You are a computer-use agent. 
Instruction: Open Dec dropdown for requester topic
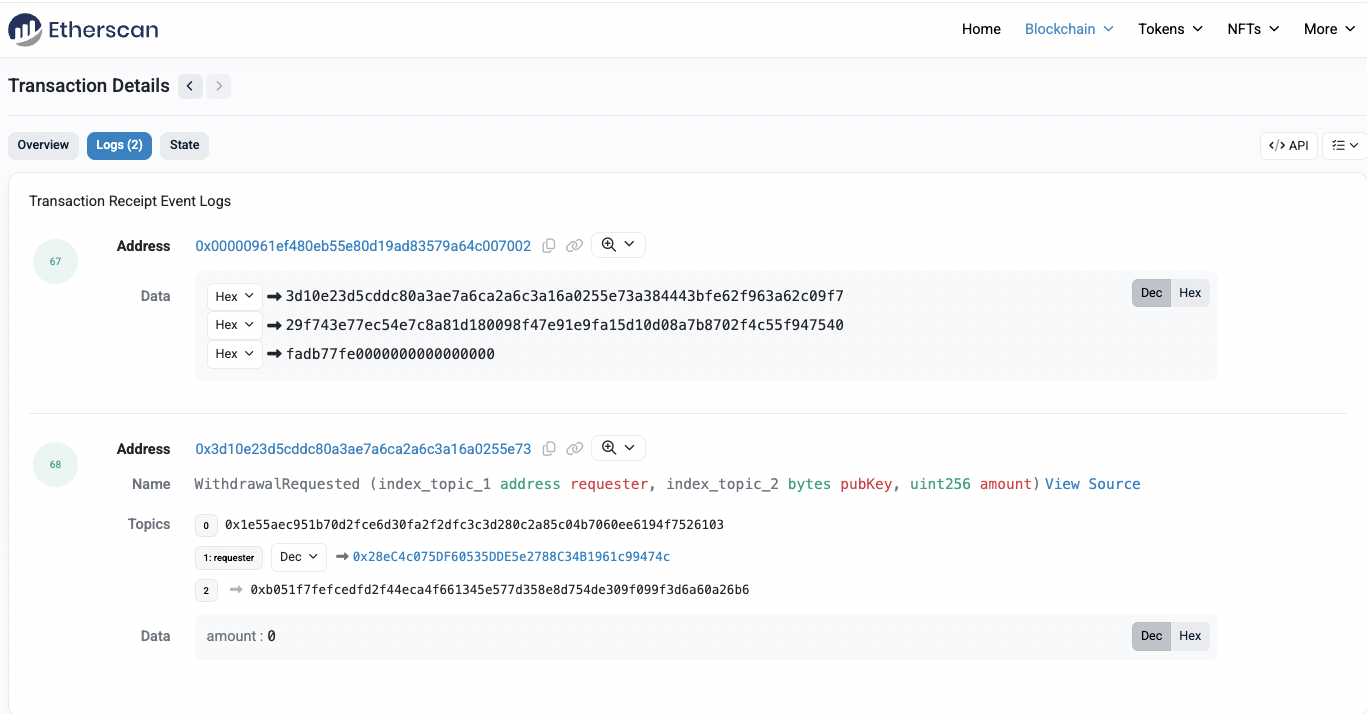point(299,557)
